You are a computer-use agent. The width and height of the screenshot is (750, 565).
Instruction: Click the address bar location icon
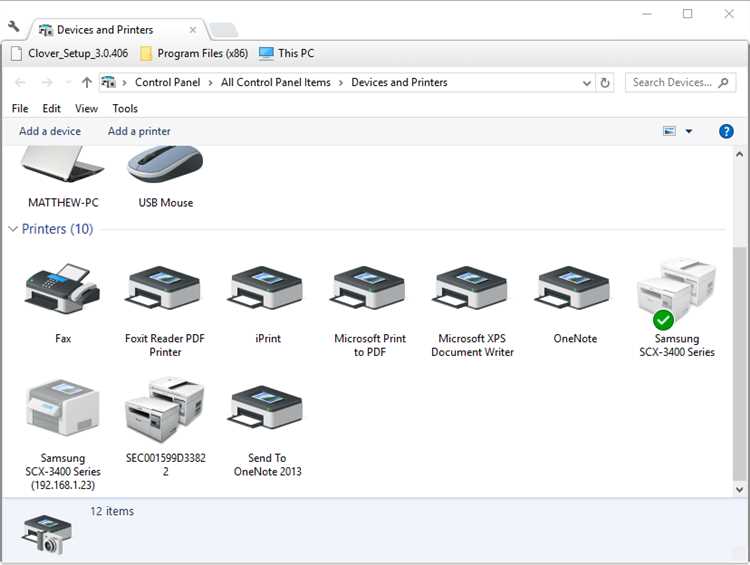click(x=109, y=82)
